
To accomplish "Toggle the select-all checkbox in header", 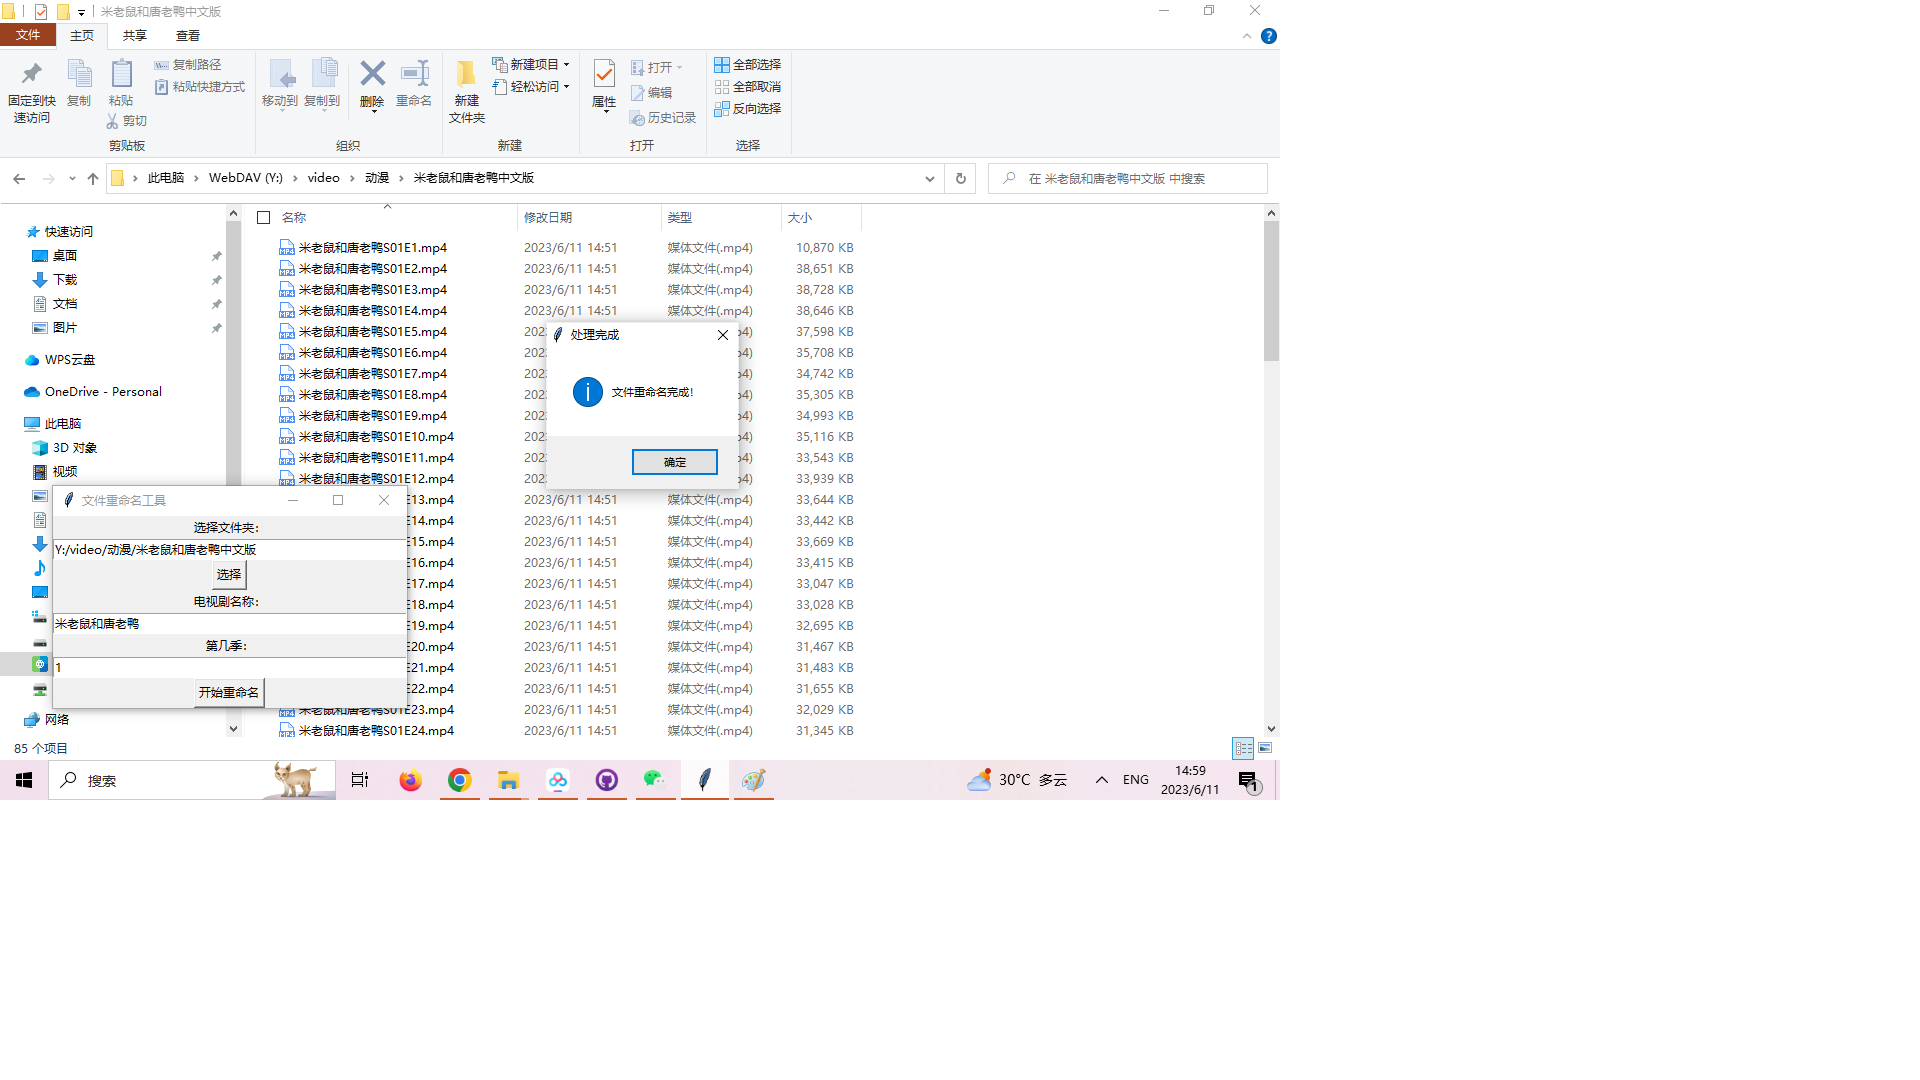I will tap(264, 217).
